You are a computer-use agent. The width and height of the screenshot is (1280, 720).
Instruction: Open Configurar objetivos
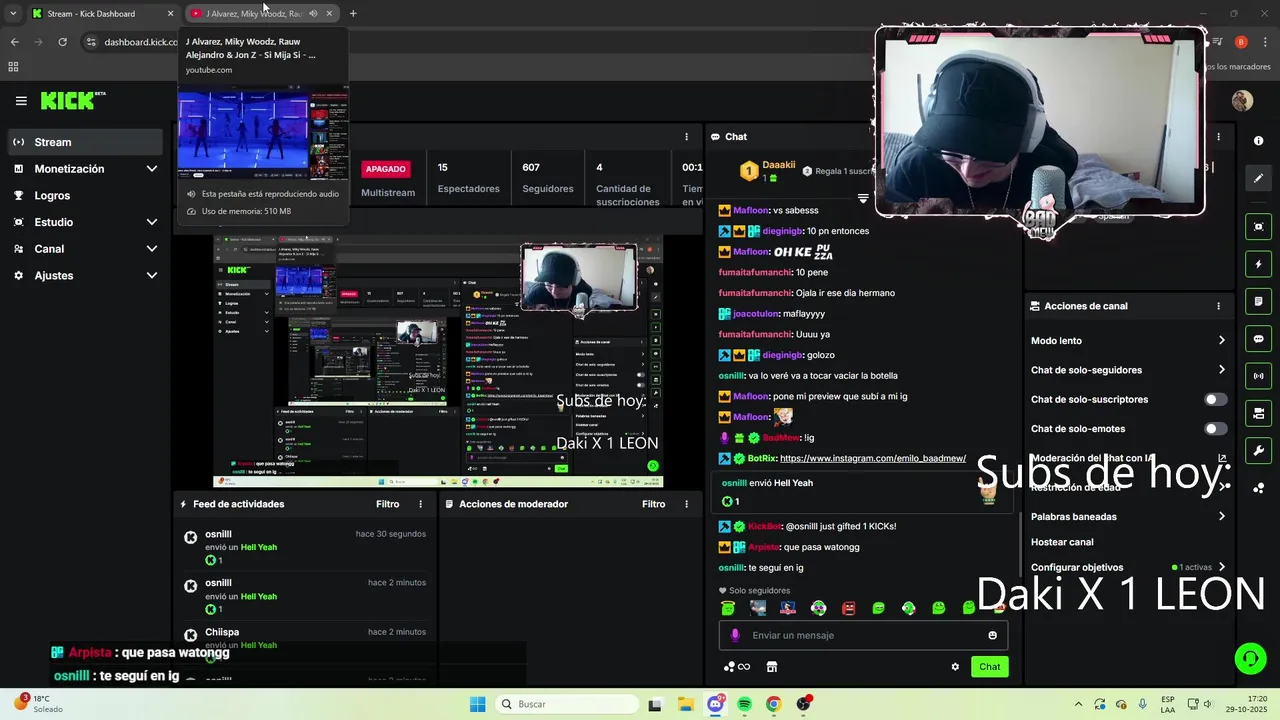tap(1128, 567)
